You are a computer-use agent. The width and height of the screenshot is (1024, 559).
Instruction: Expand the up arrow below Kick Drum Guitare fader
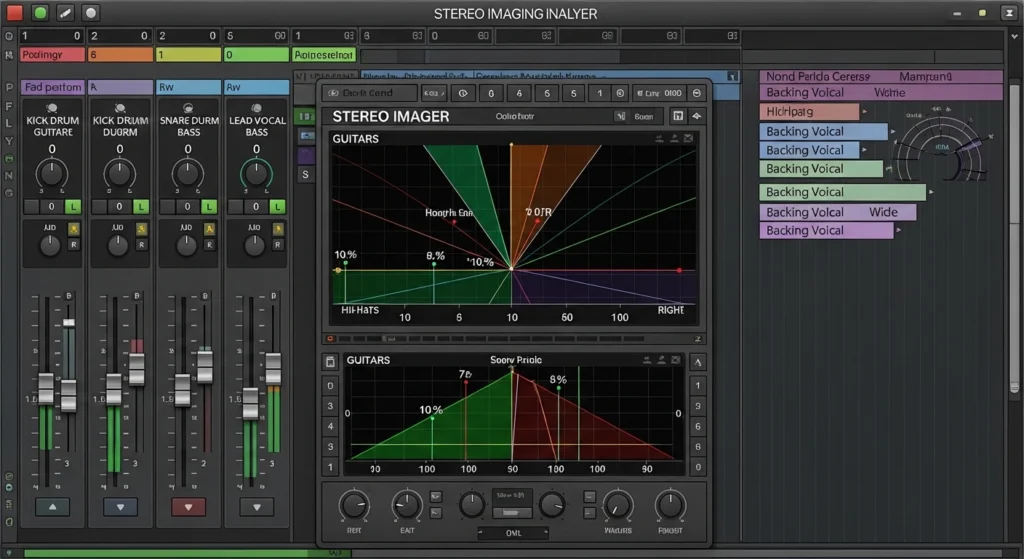point(52,507)
